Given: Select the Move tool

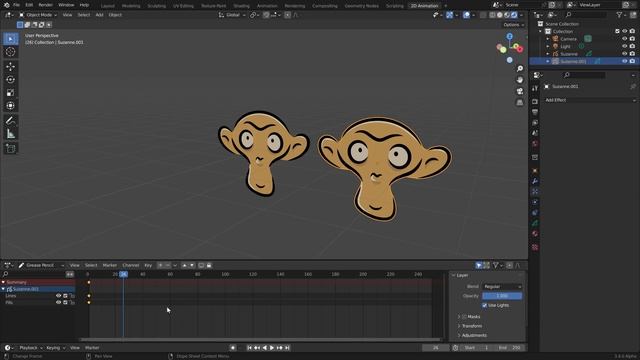Looking at the screenshot, I should tap(11, 67).
